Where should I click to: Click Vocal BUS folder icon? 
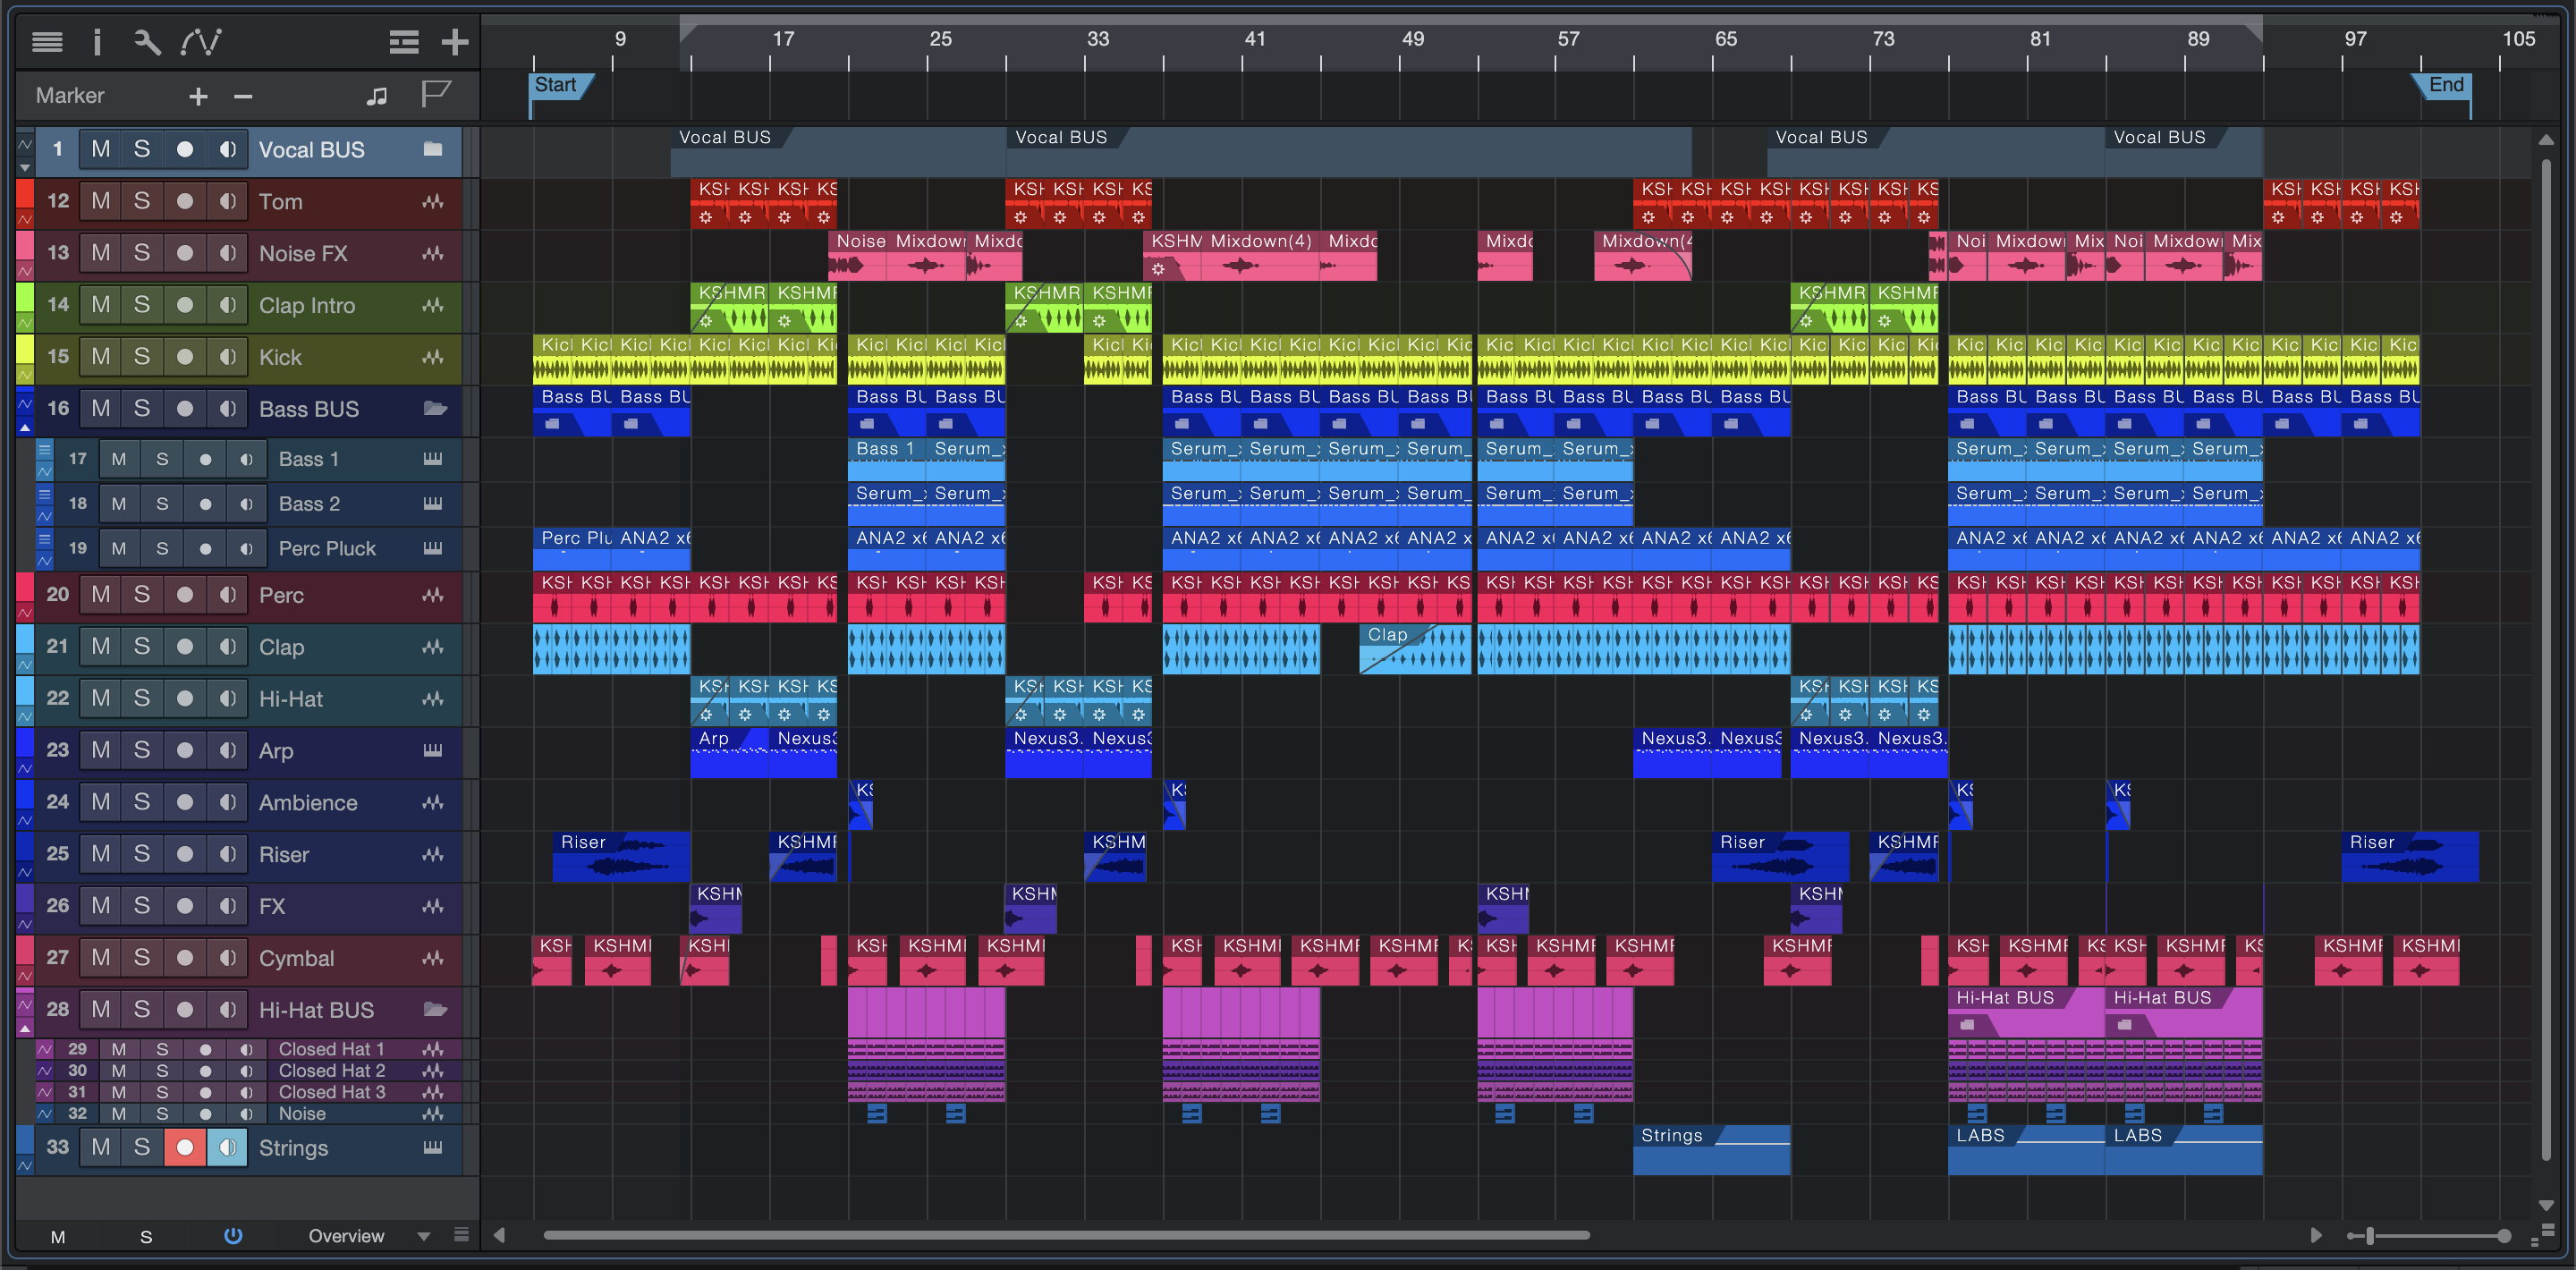[433, 149]
